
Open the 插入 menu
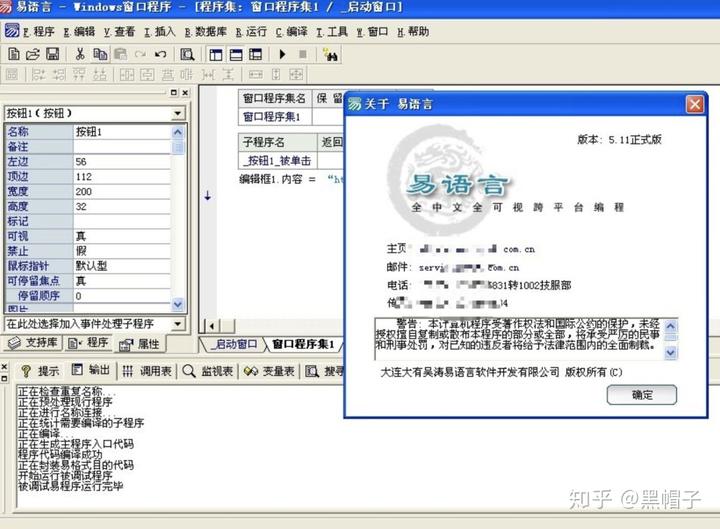[160, 32]
